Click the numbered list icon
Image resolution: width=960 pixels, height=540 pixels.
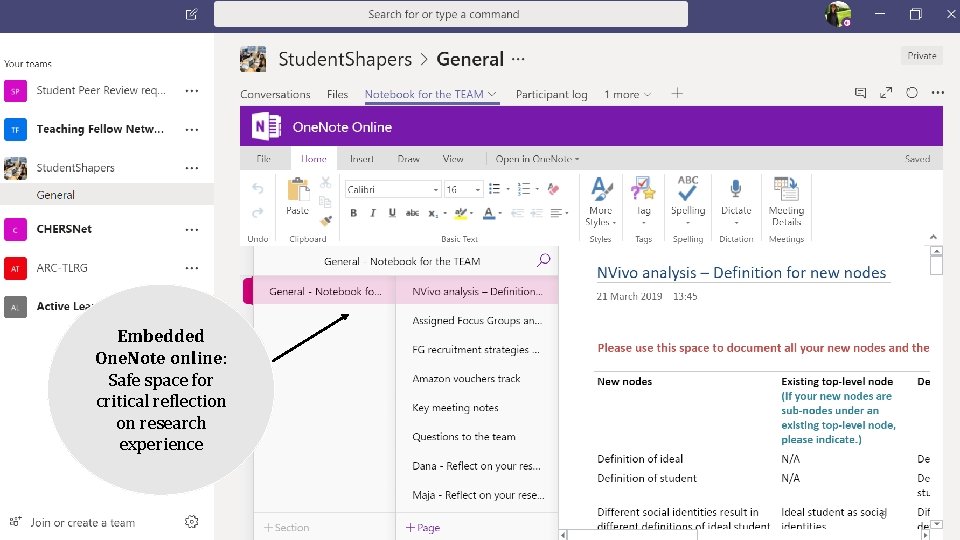coord(523,189)
